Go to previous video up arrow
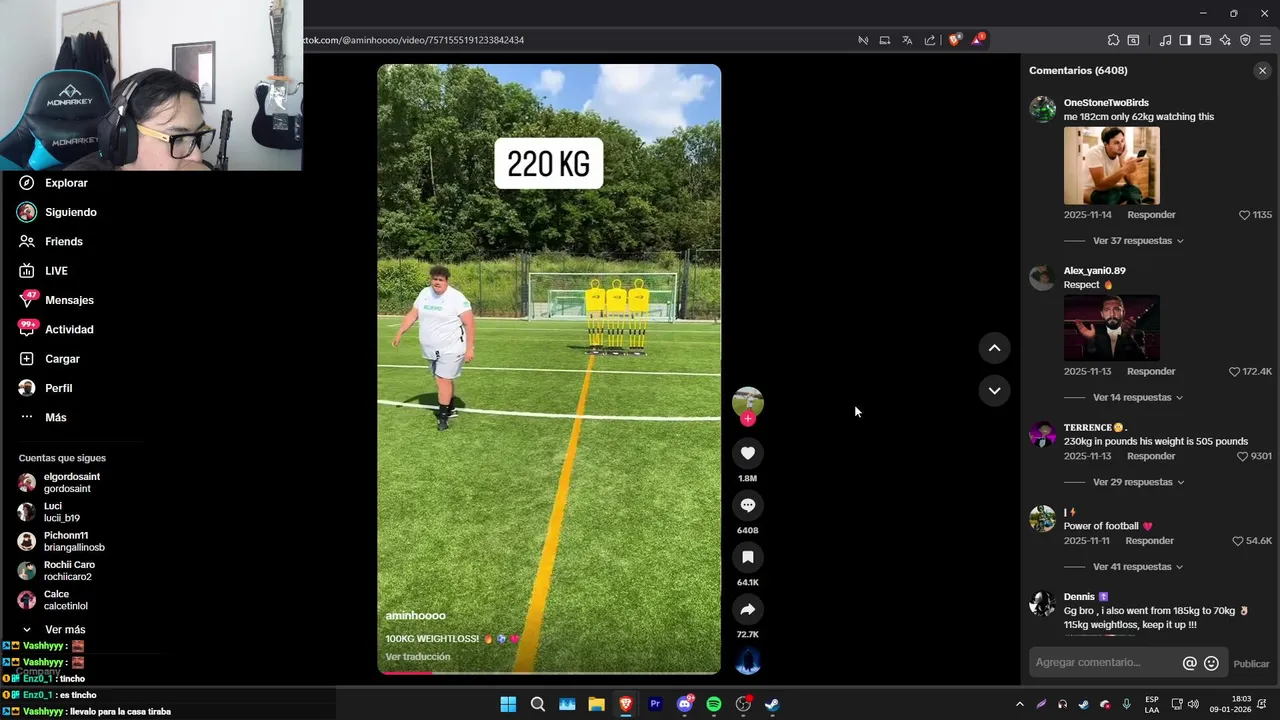1280x720 pixels. pos(994,348)
